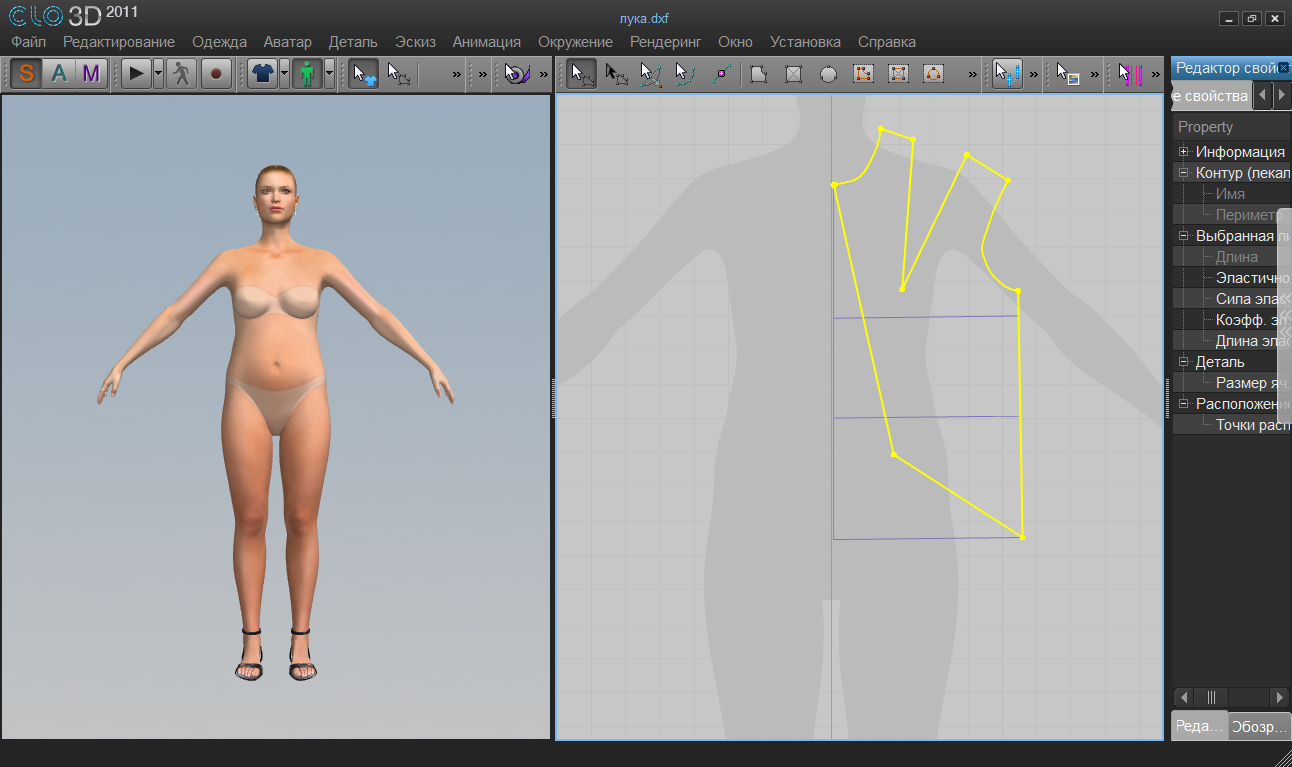The width and height of the screenshot is (1292, 767).
Task: Select the add point tool
Action: click(x=723, y=74)
